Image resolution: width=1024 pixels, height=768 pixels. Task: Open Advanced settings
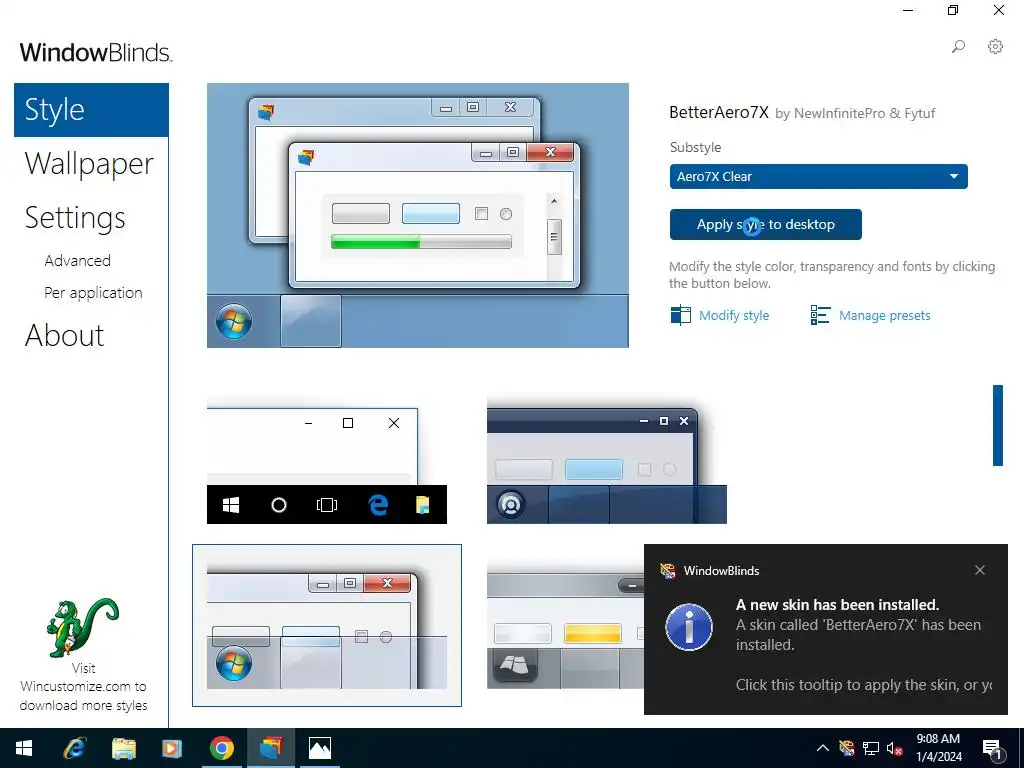[x=77, y=261]
